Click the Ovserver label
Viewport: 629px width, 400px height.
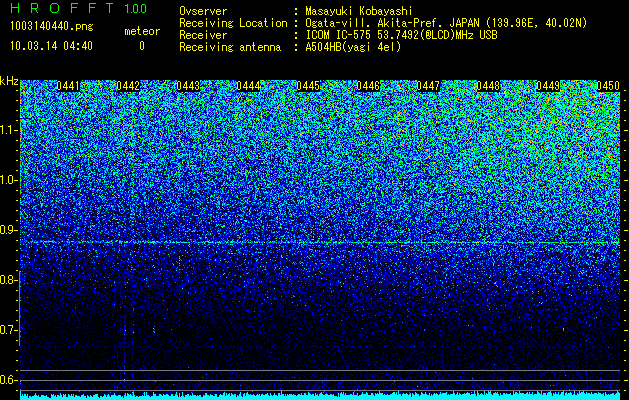click(x=203, y=11)
